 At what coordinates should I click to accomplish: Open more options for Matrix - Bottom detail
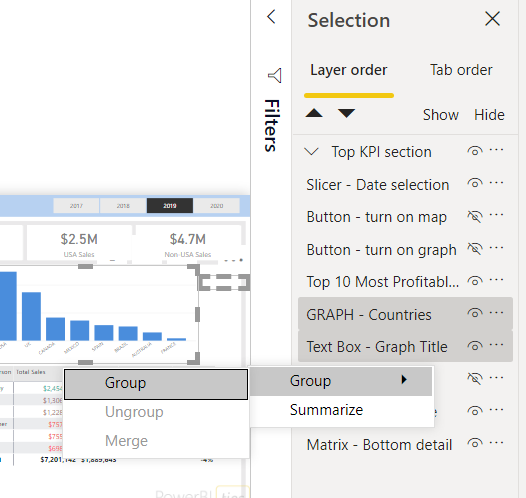pyautogui.click(x=496, y=443)
